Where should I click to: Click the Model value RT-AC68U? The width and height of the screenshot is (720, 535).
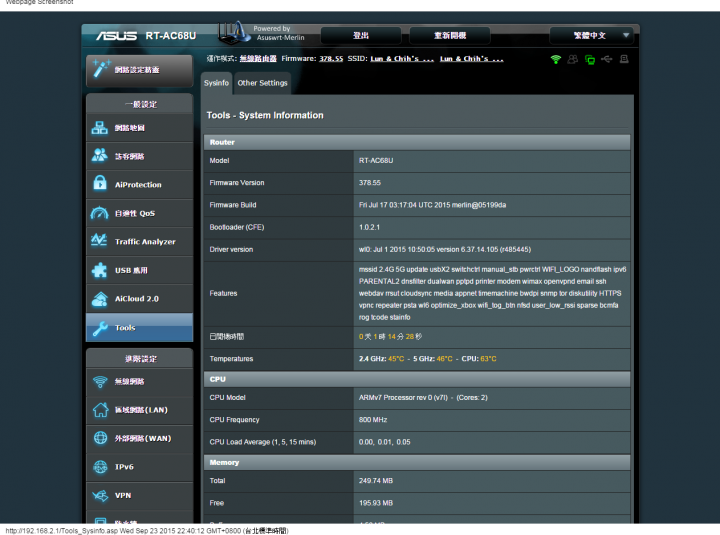click(376, 161)
